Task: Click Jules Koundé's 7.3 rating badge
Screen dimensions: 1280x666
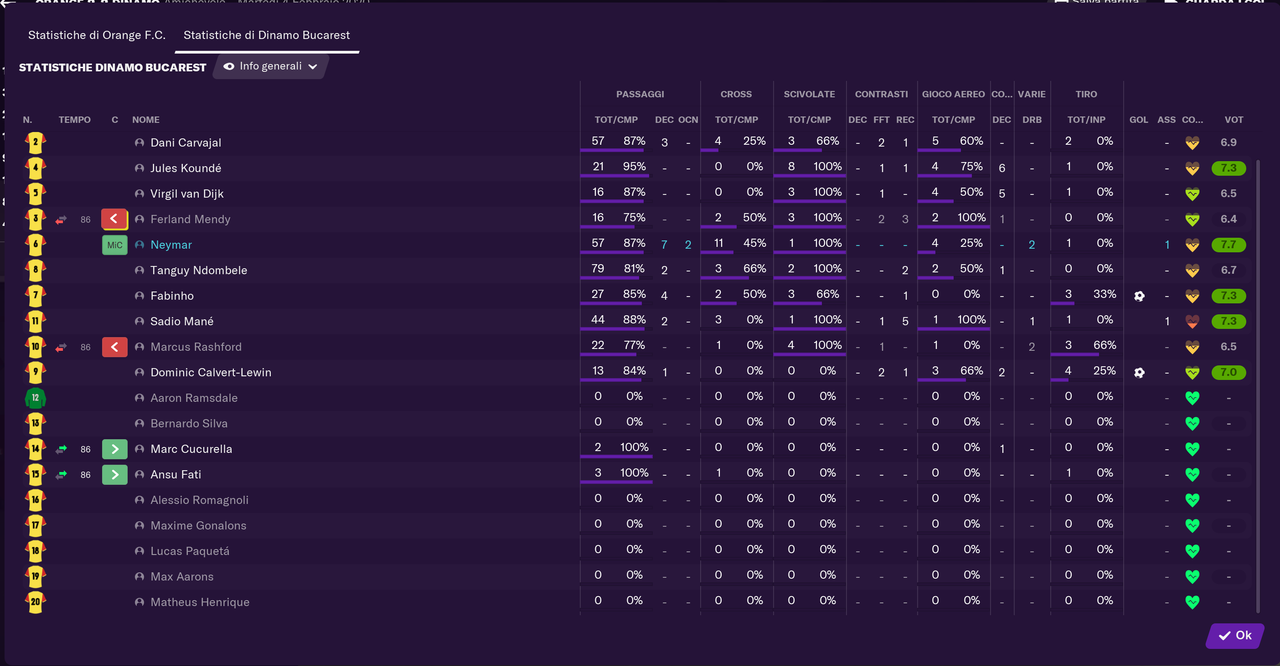Action: click(x=1228, y=168)
